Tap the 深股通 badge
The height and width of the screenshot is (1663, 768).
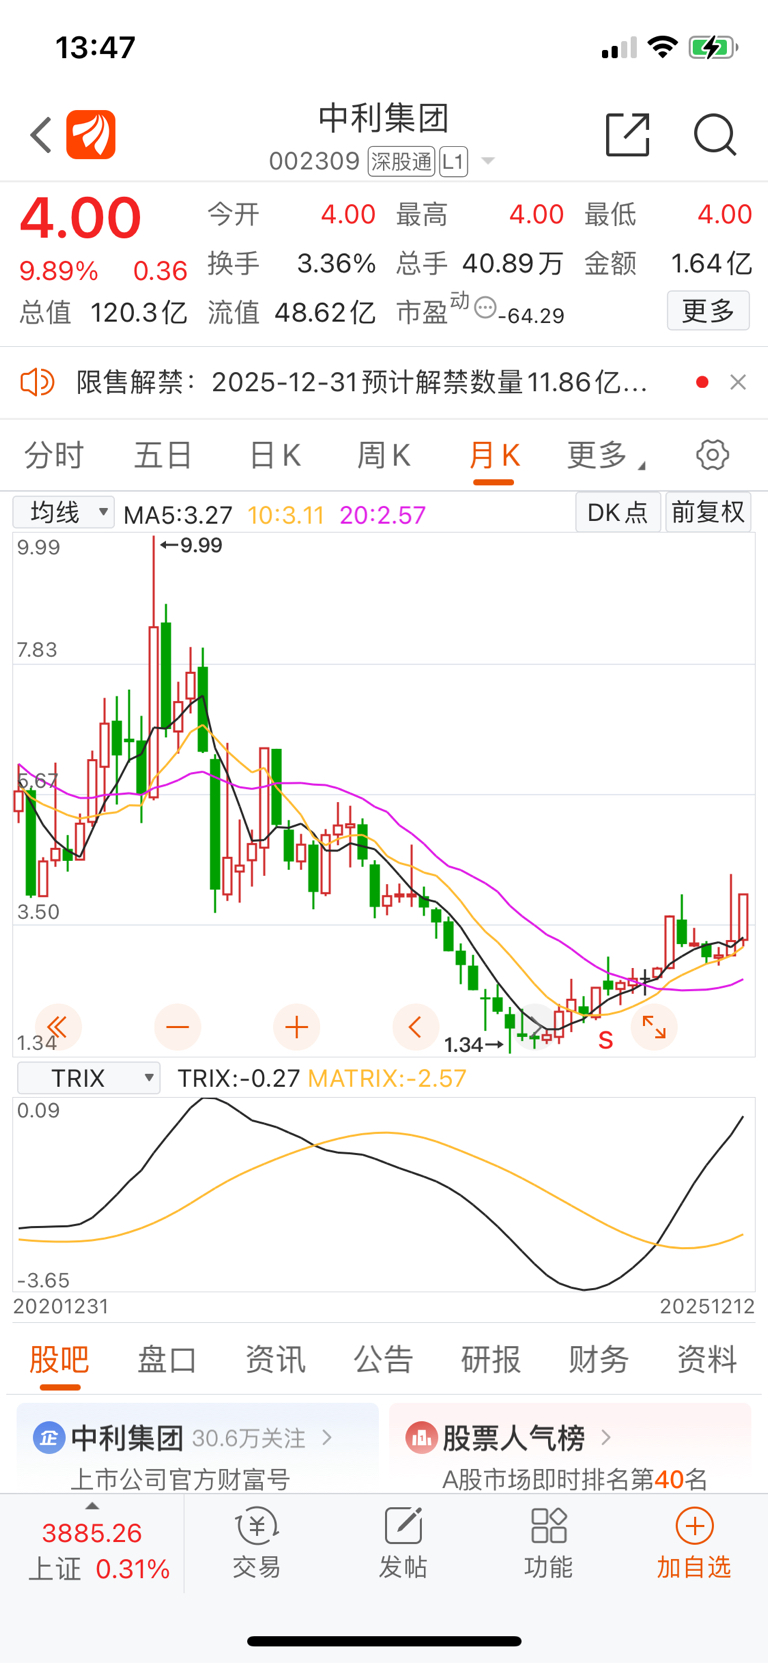tap(401, 161)
